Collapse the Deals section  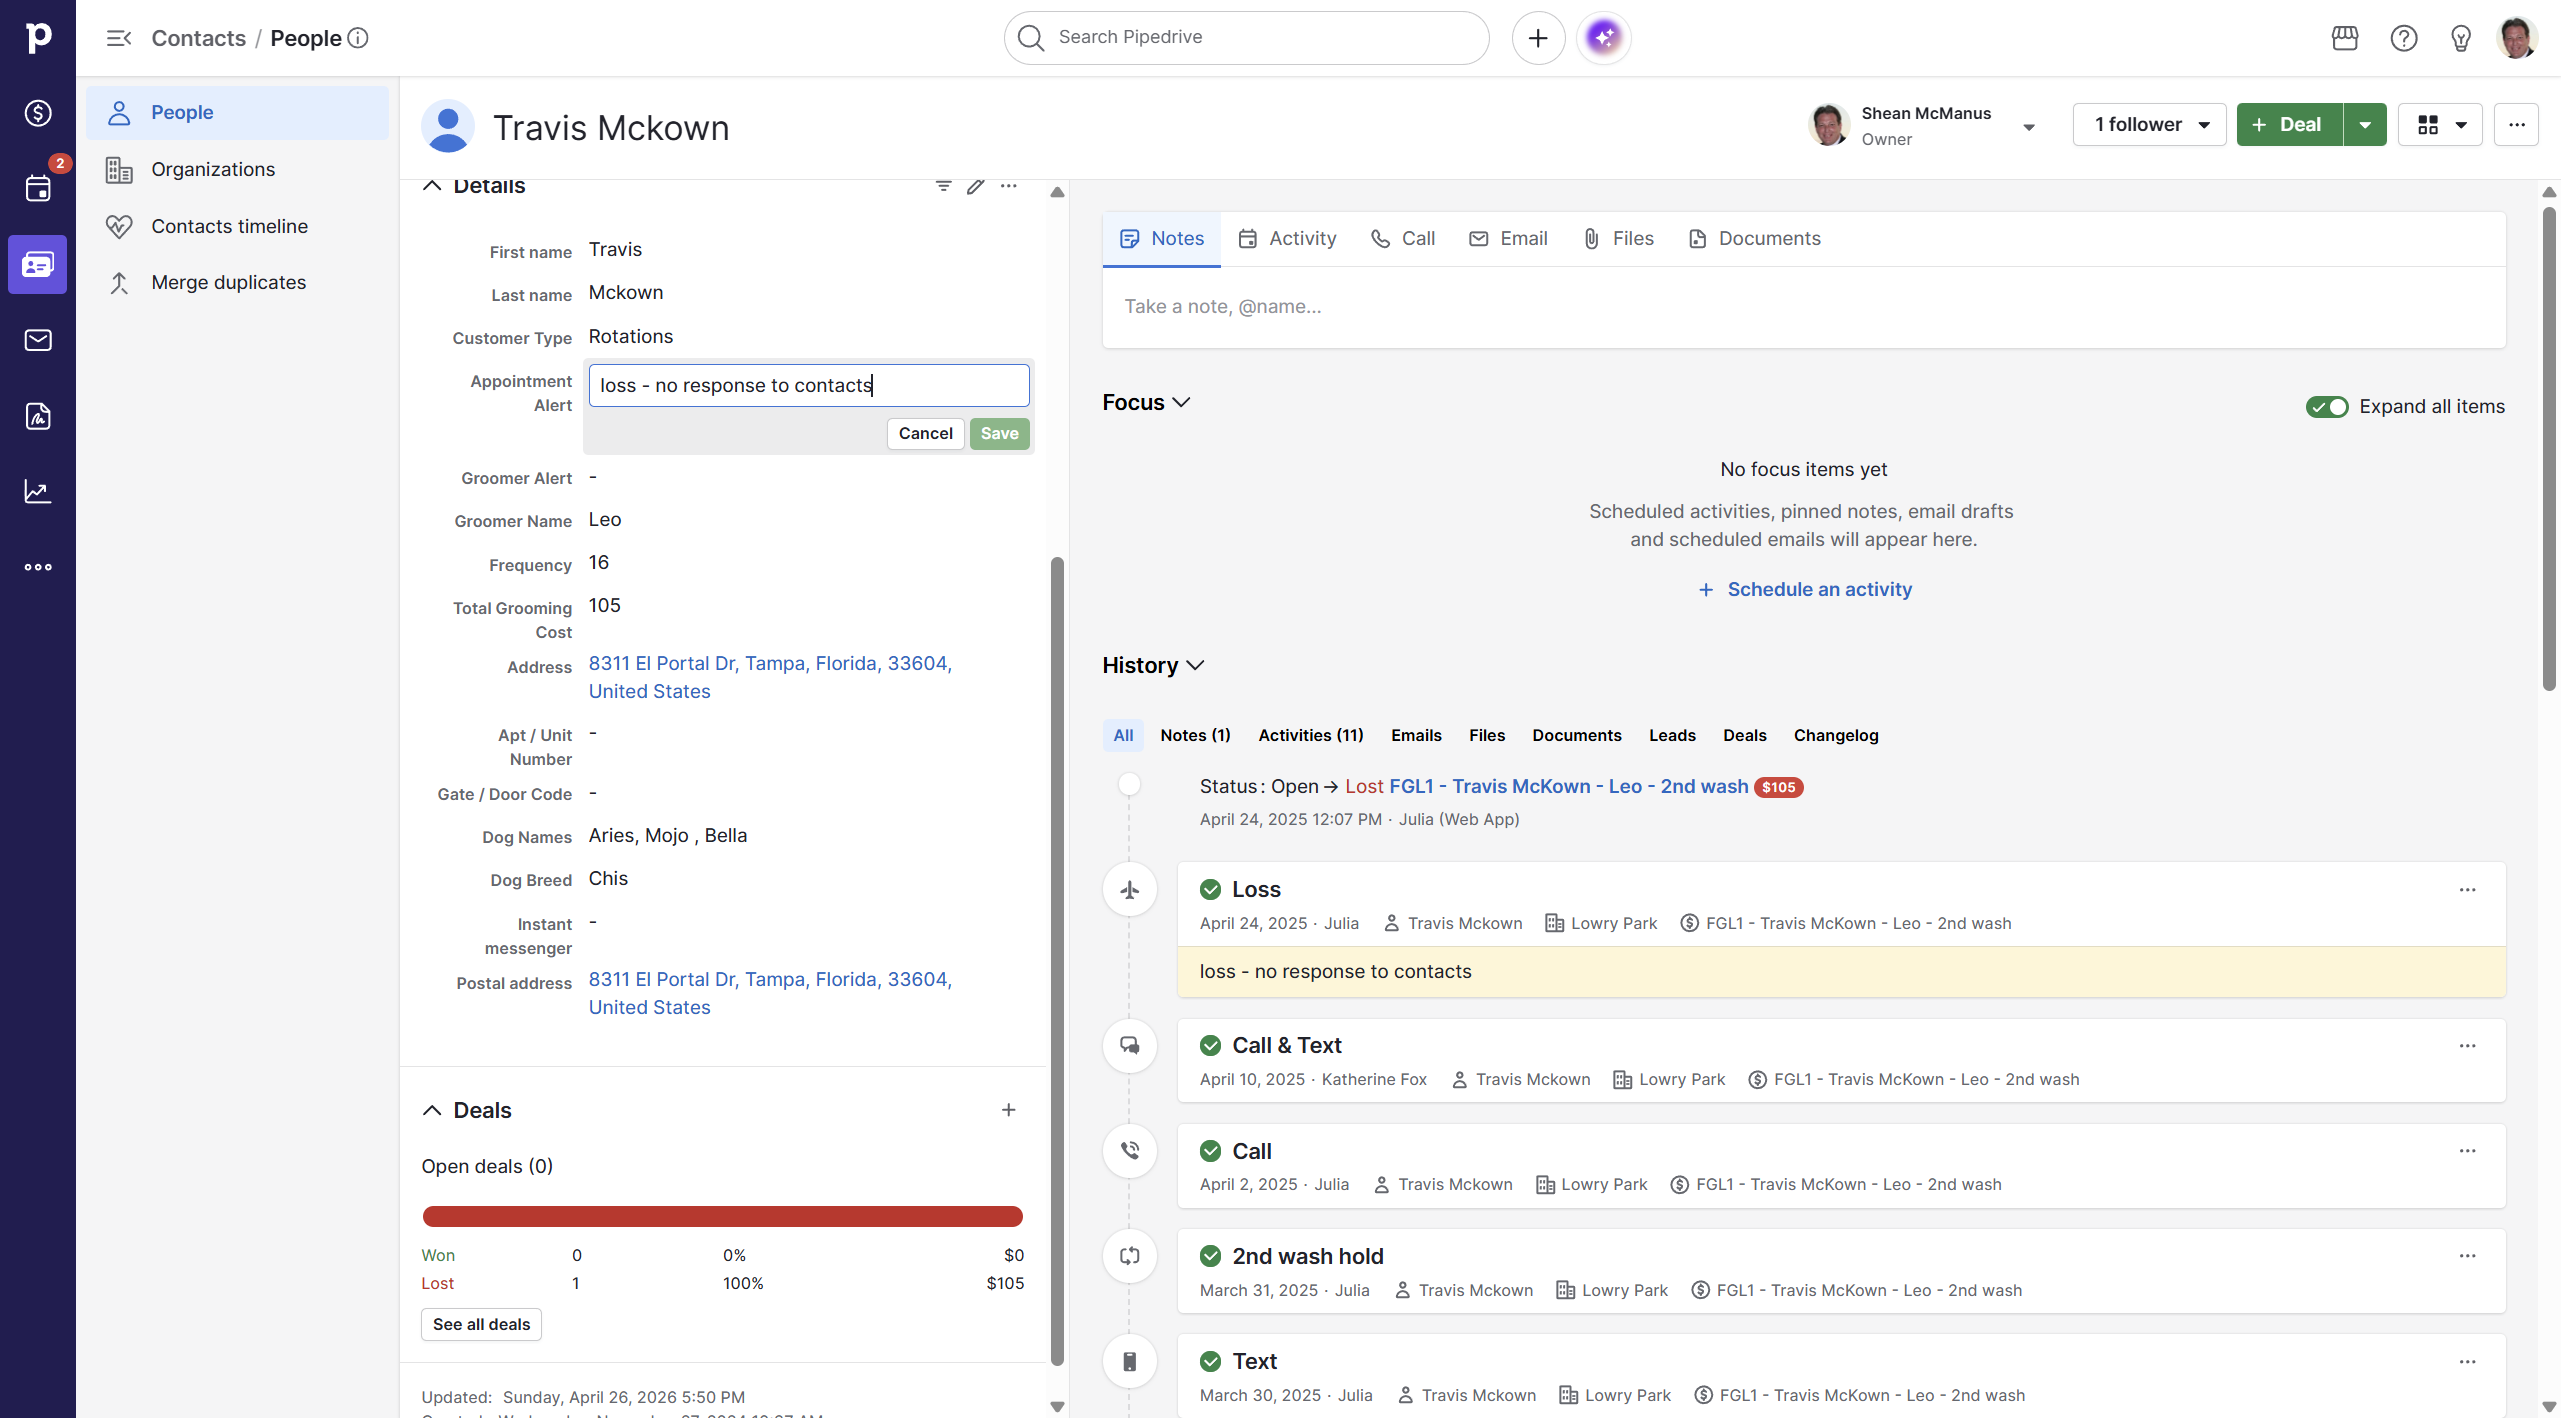point(432,1110)
